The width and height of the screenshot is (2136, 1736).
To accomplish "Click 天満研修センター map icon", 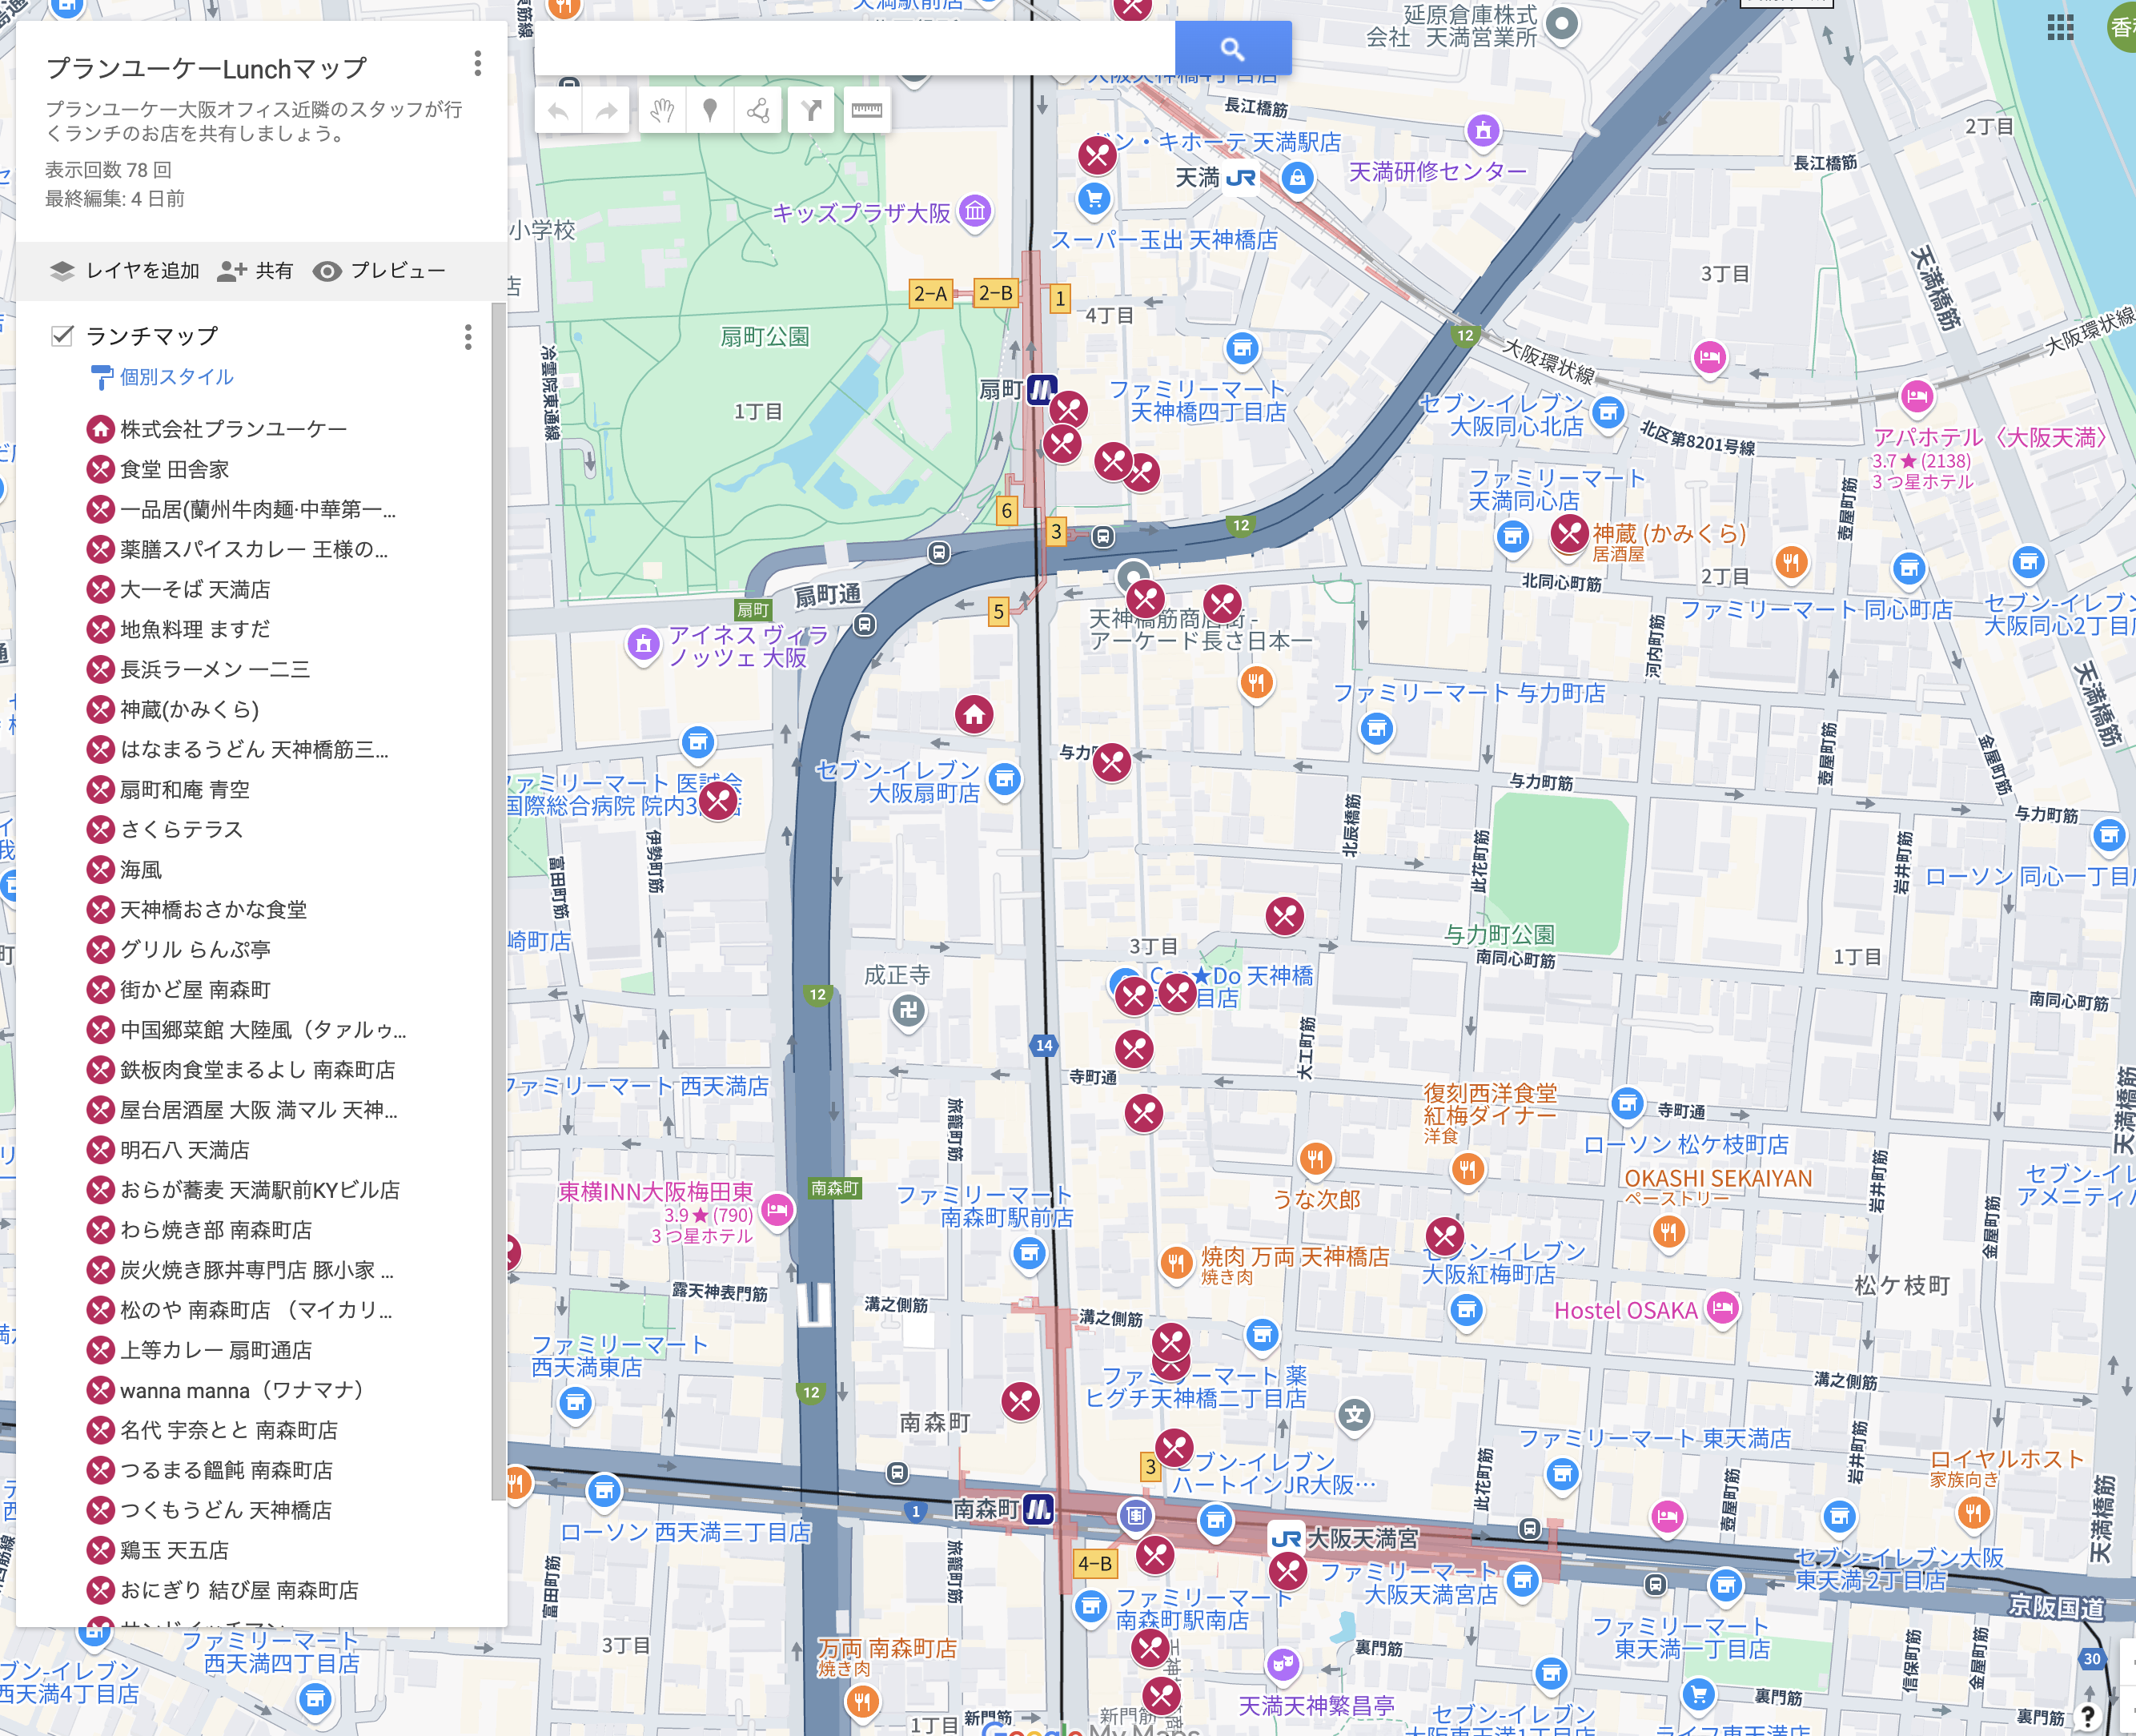I will coord(1483,130).
